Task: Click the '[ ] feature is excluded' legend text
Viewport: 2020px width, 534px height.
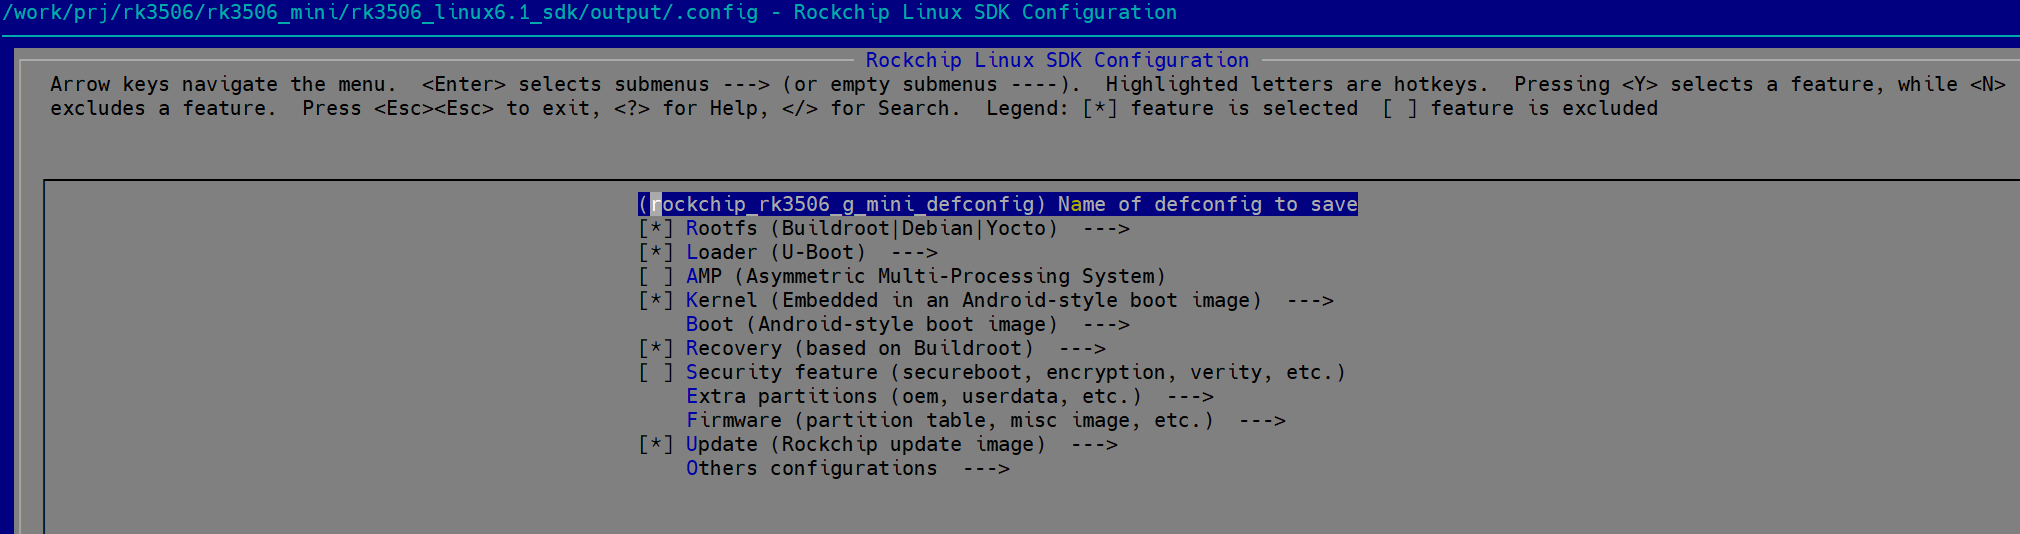Action: 1520,108
